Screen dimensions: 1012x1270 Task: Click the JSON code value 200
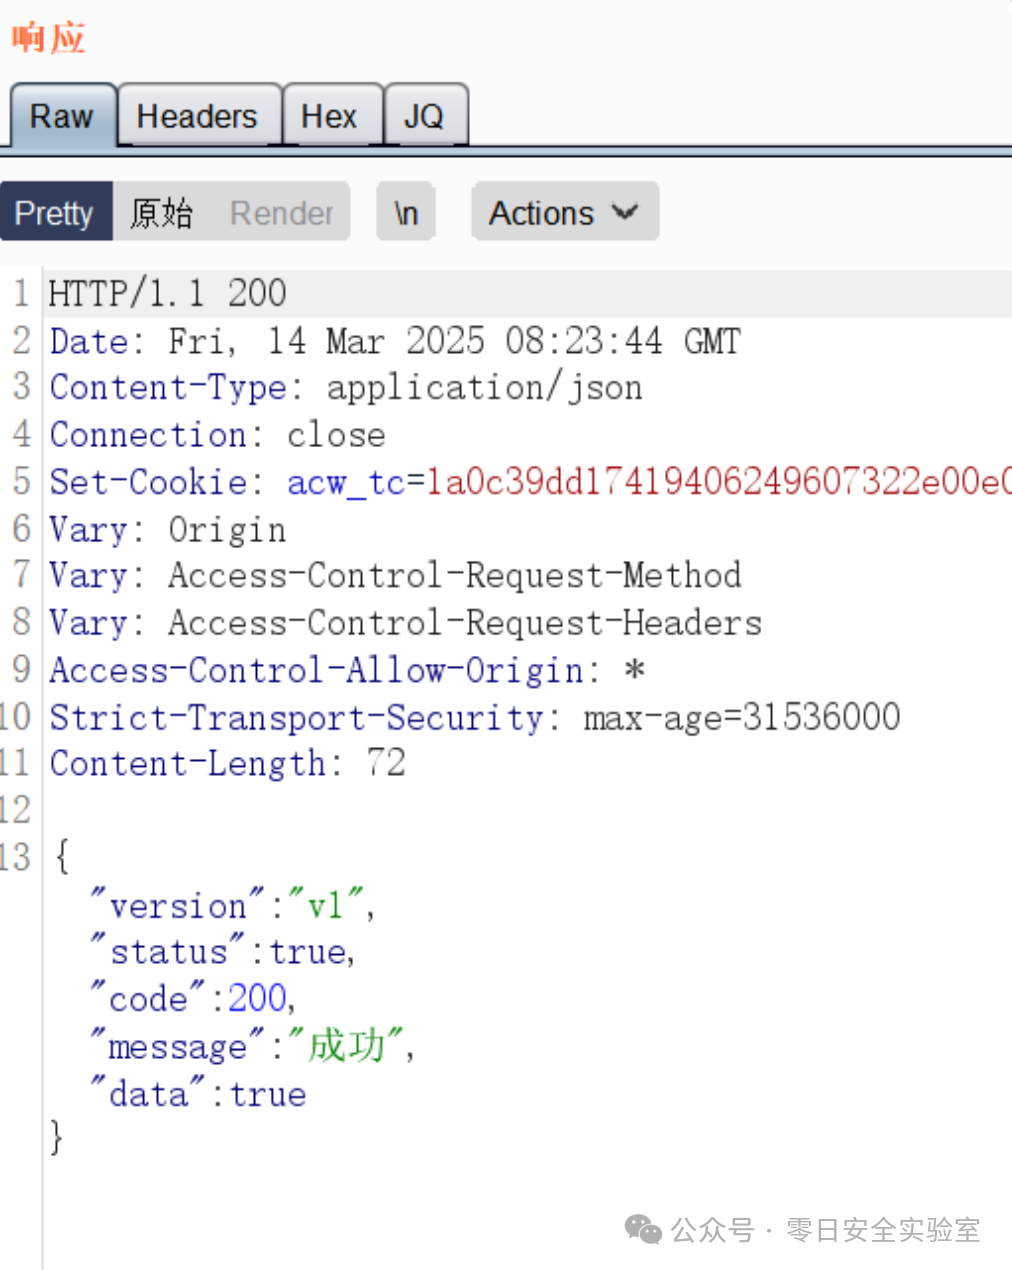pos(257,998)
